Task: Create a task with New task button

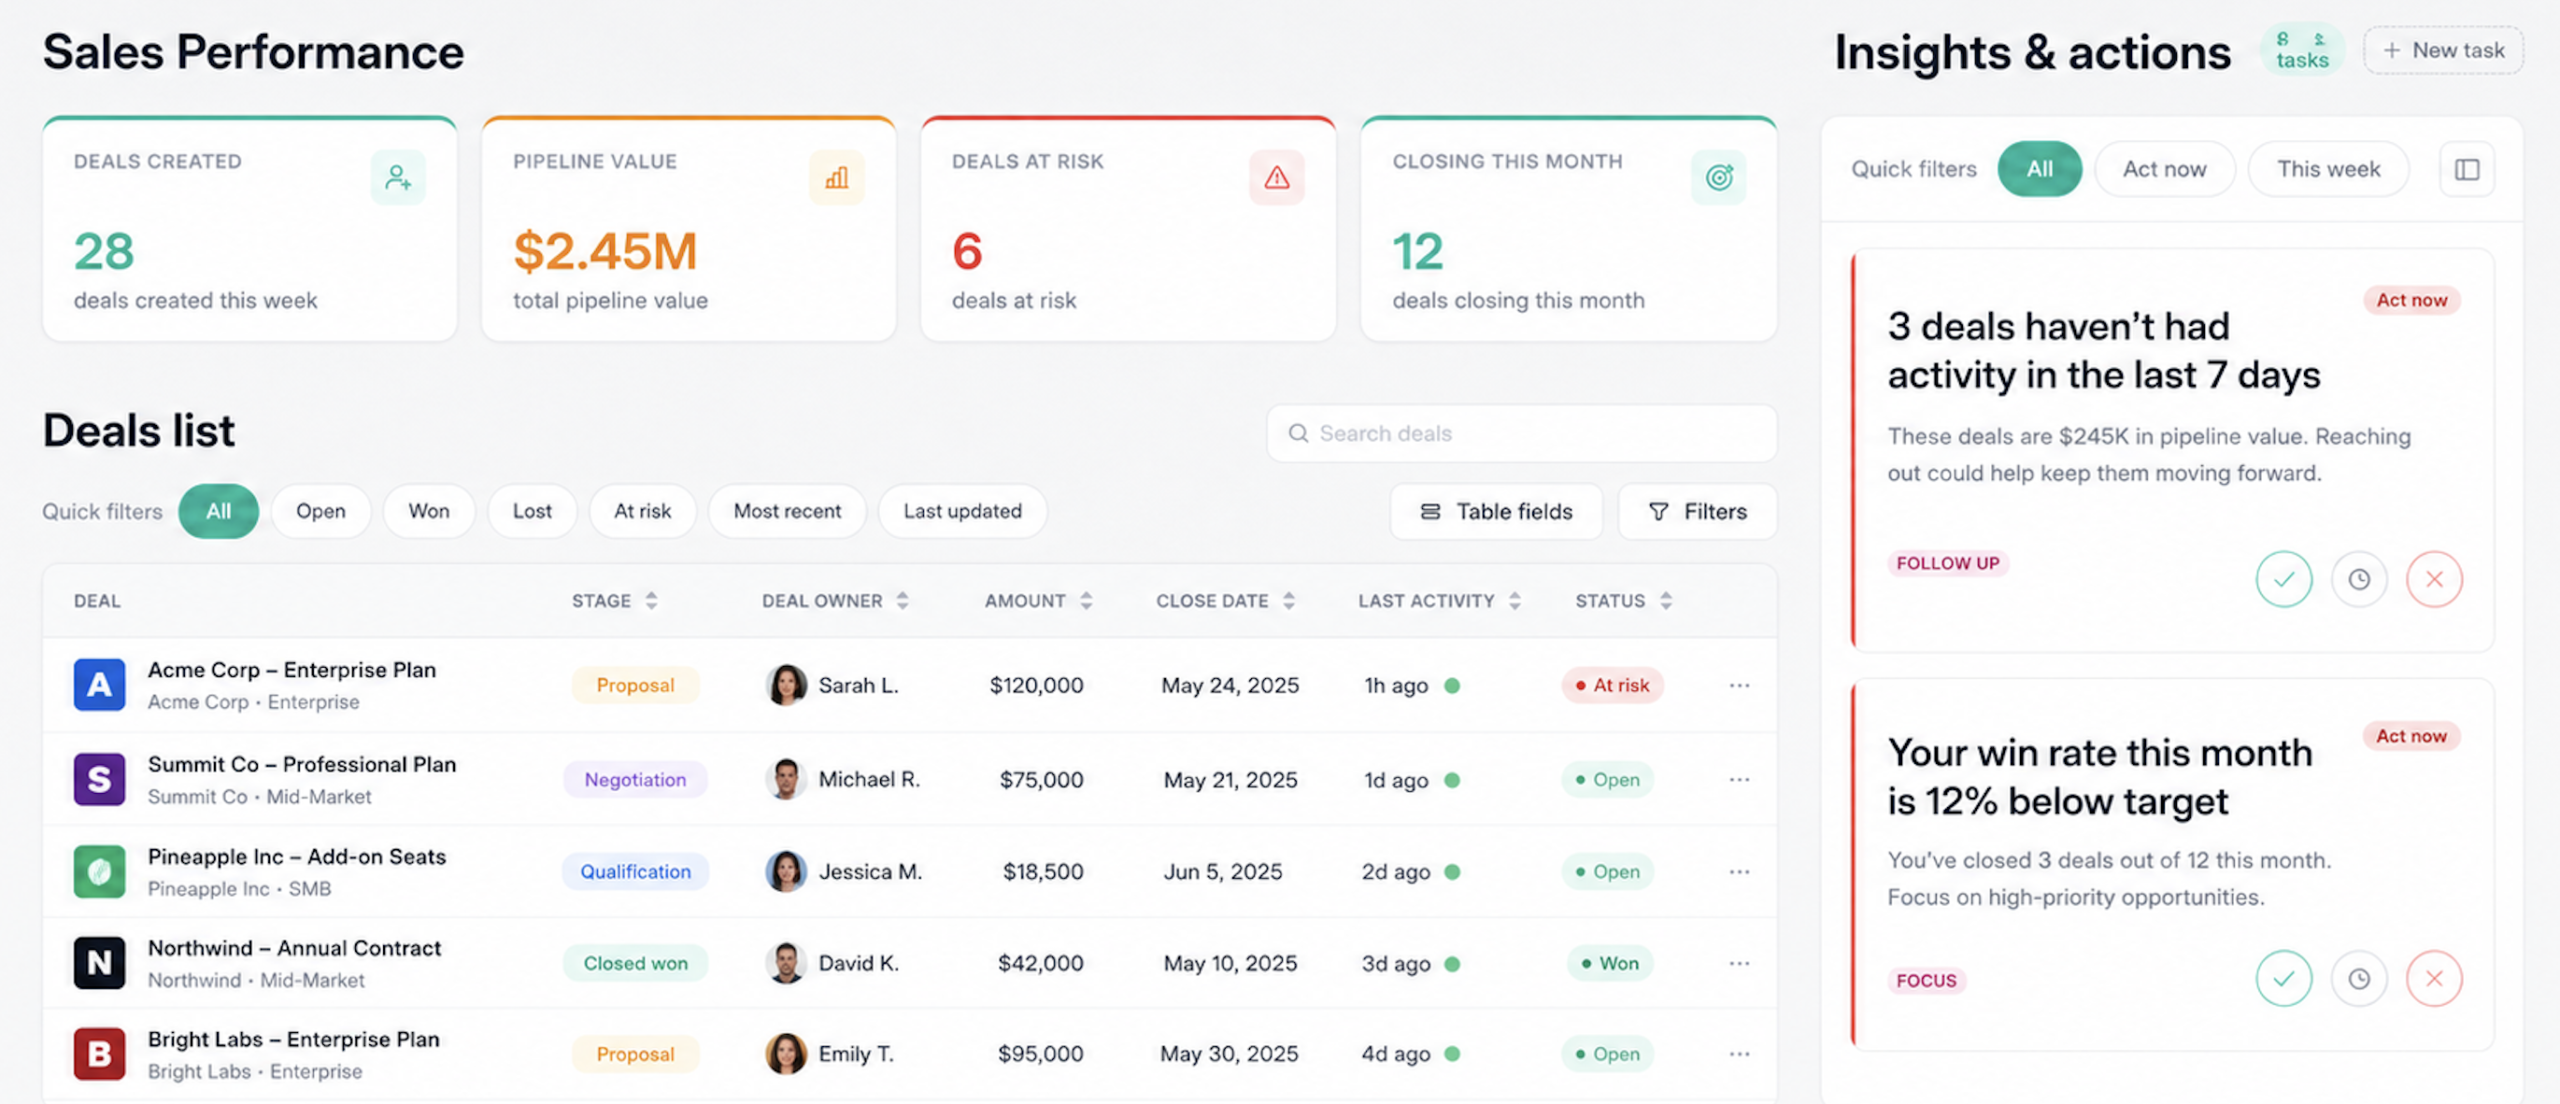Action: (2443, 50)
